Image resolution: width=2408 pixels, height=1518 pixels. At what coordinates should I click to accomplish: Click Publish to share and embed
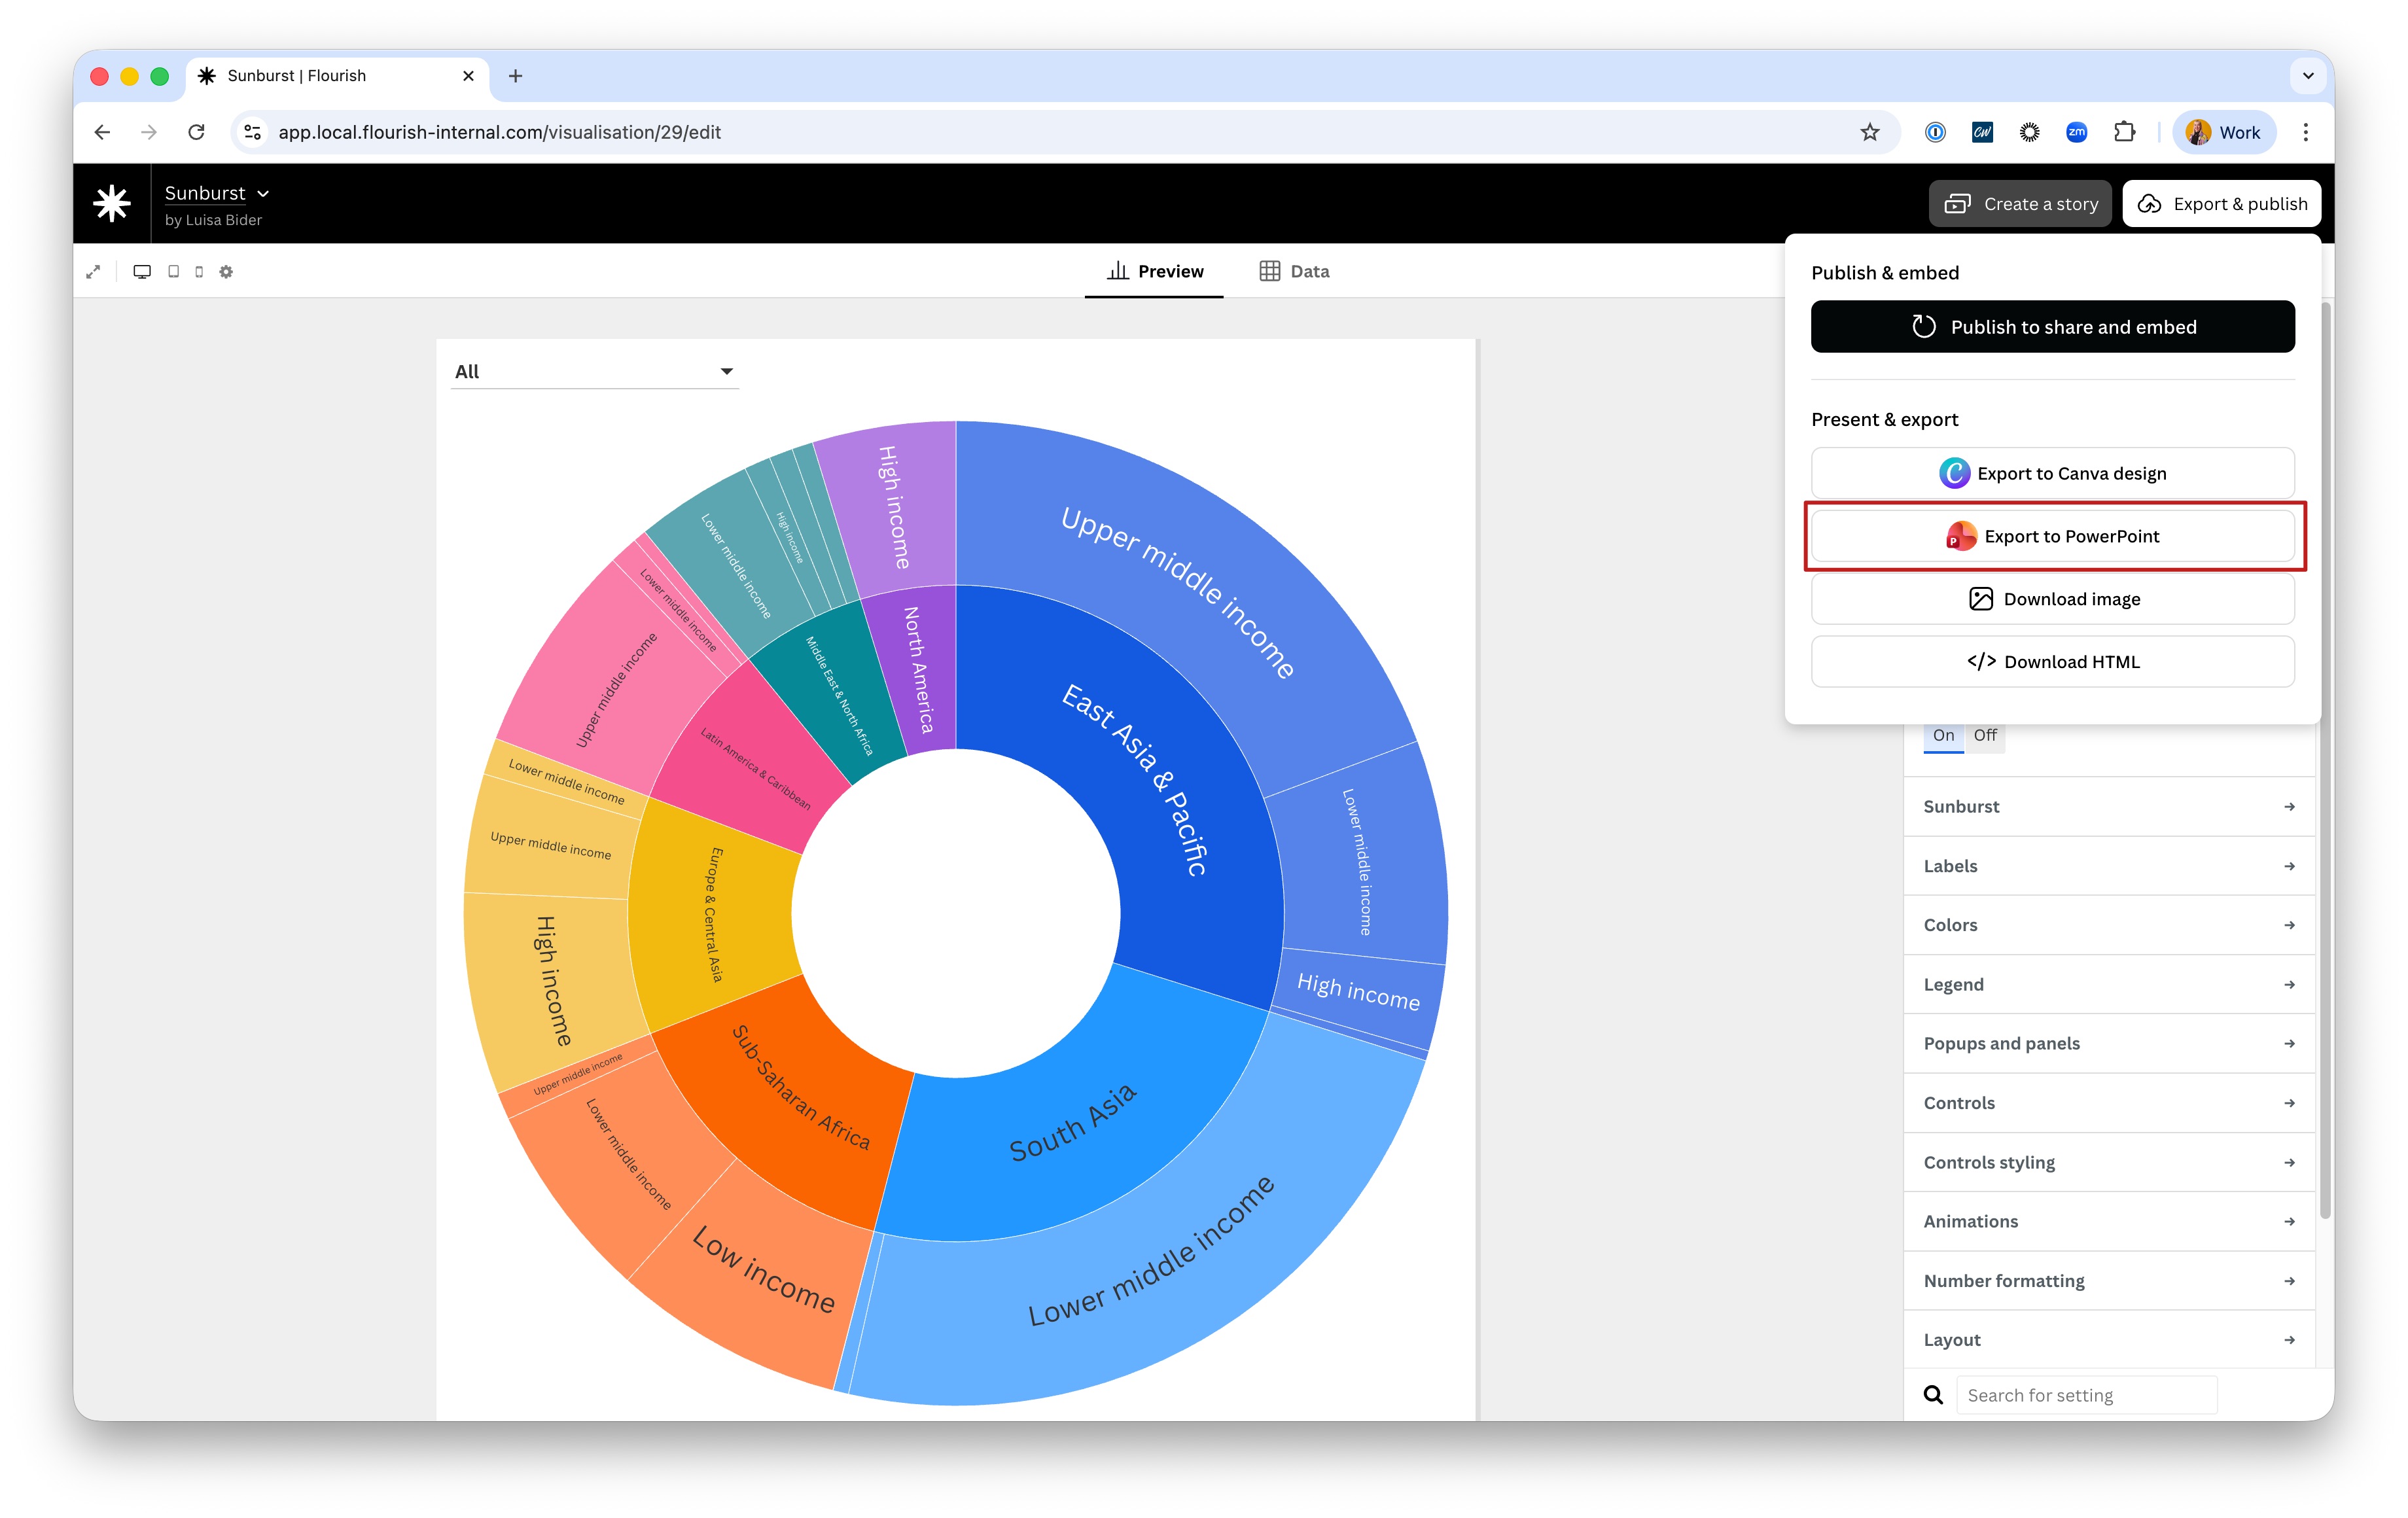click(2052, 327)
